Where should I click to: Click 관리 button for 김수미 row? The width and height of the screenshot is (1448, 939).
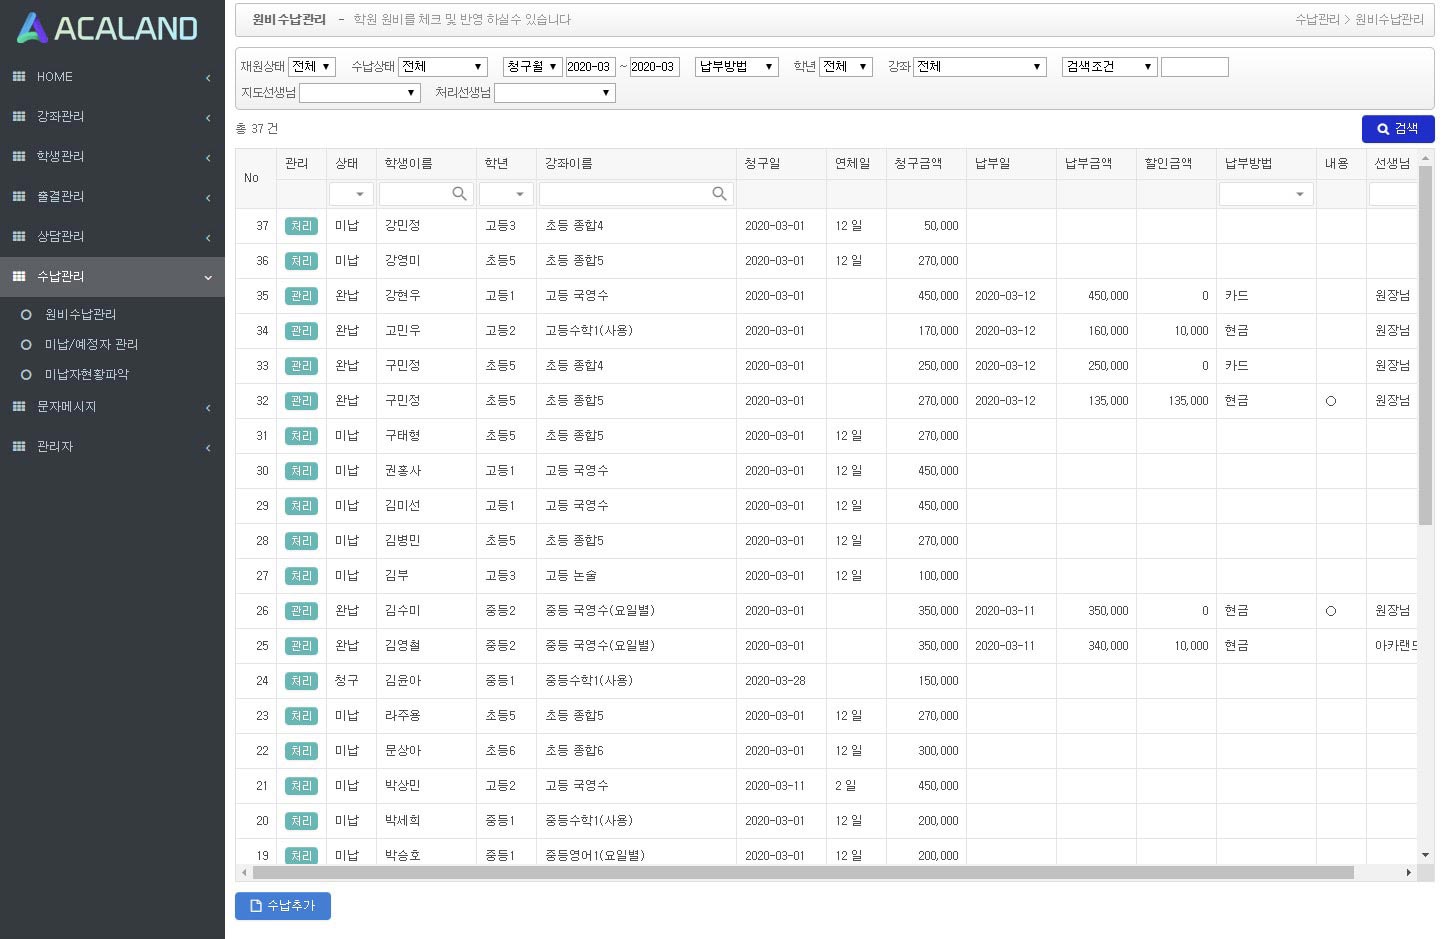(301, 611)
